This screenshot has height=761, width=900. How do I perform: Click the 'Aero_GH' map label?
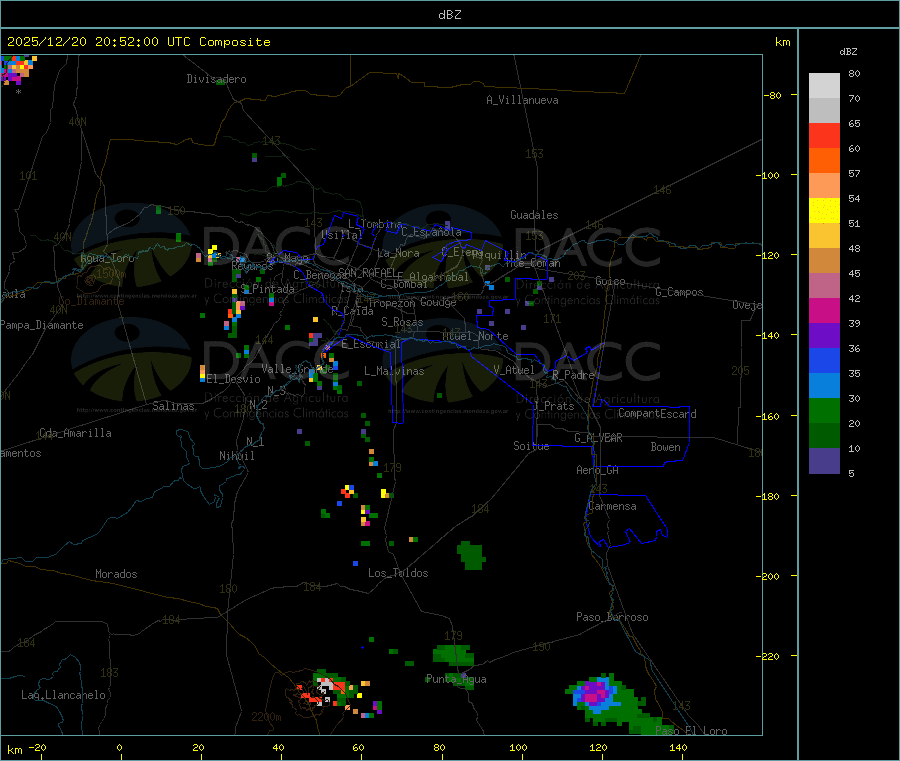click(597, 470)
